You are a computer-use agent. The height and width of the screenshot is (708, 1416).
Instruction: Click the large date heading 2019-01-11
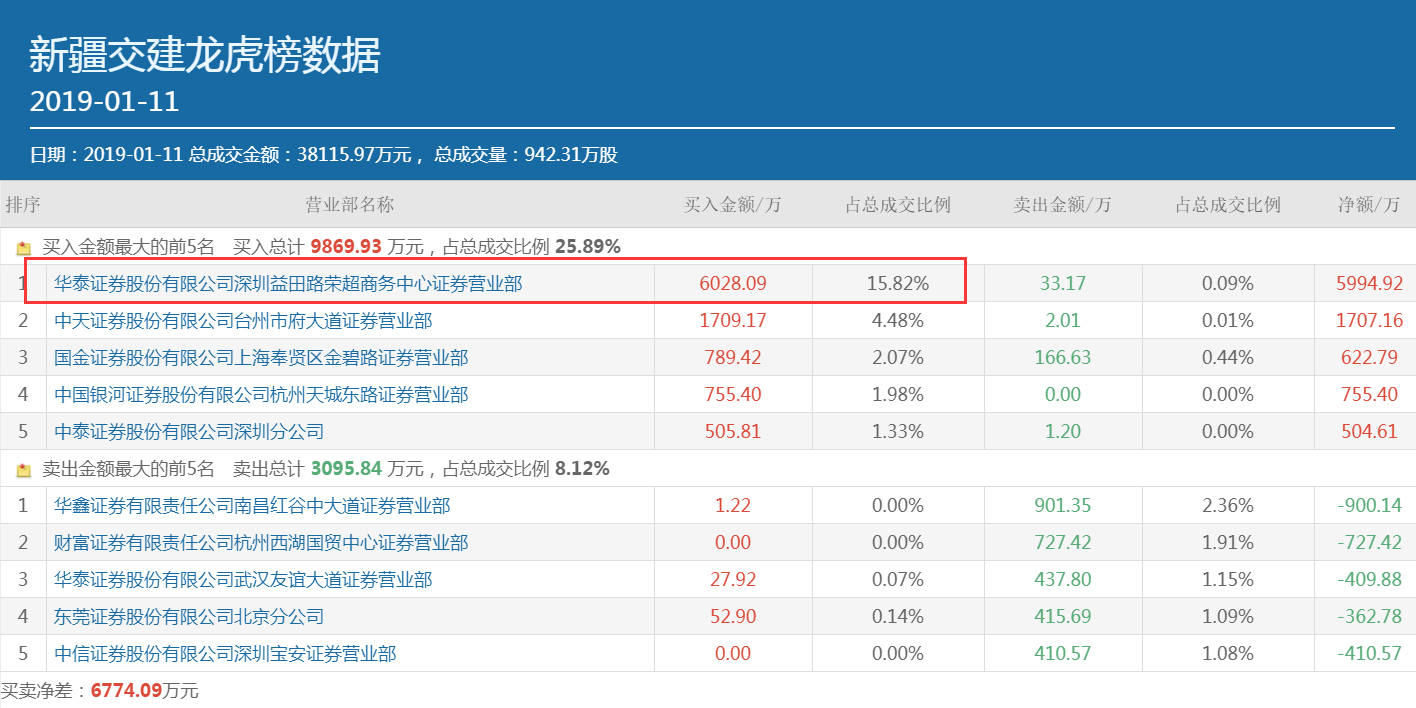104,101
